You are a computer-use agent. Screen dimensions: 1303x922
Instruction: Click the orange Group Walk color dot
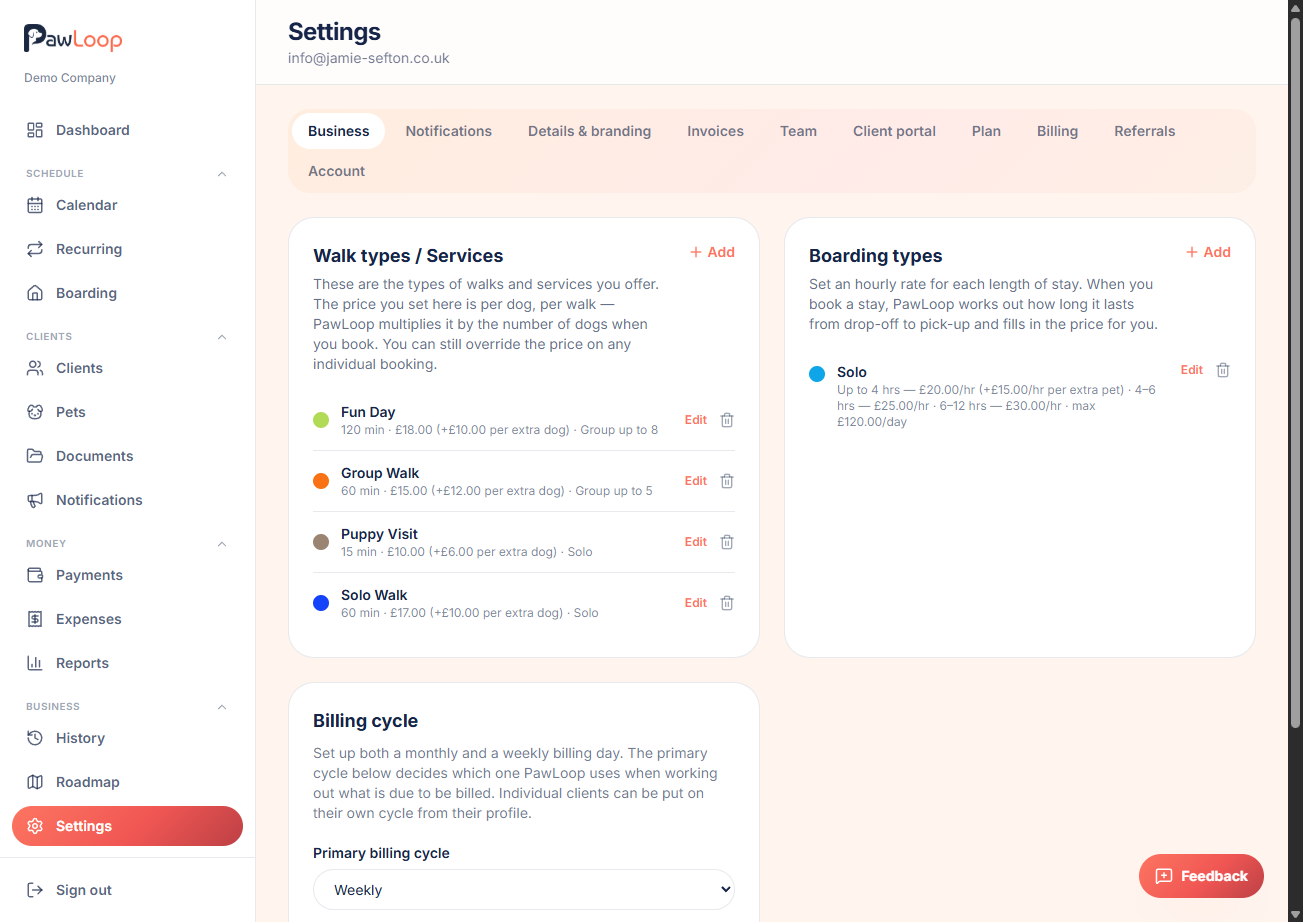pyautogui.click(x=321, y=481)
